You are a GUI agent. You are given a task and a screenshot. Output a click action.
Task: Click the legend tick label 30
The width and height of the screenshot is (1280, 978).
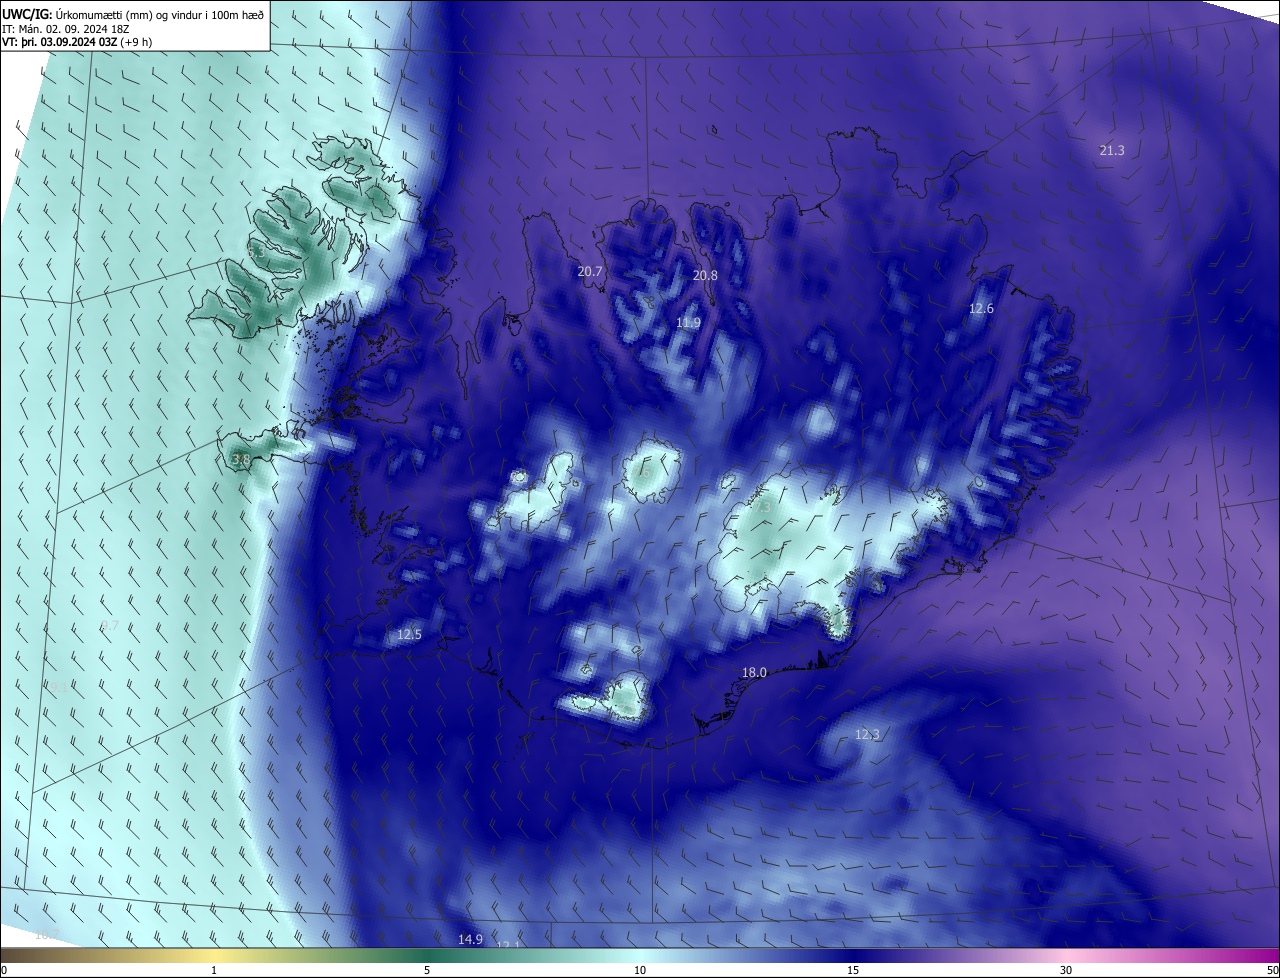[1066, 970]
